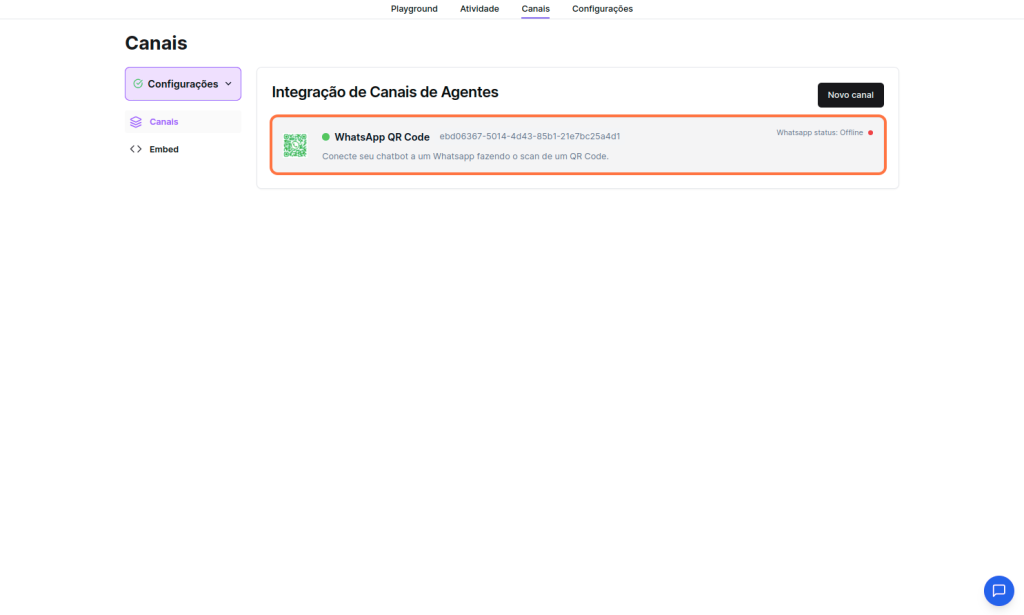The image size is (1024, 615).
Task: Select the Embed sidebar label
Action: click(x=164, y=149)
